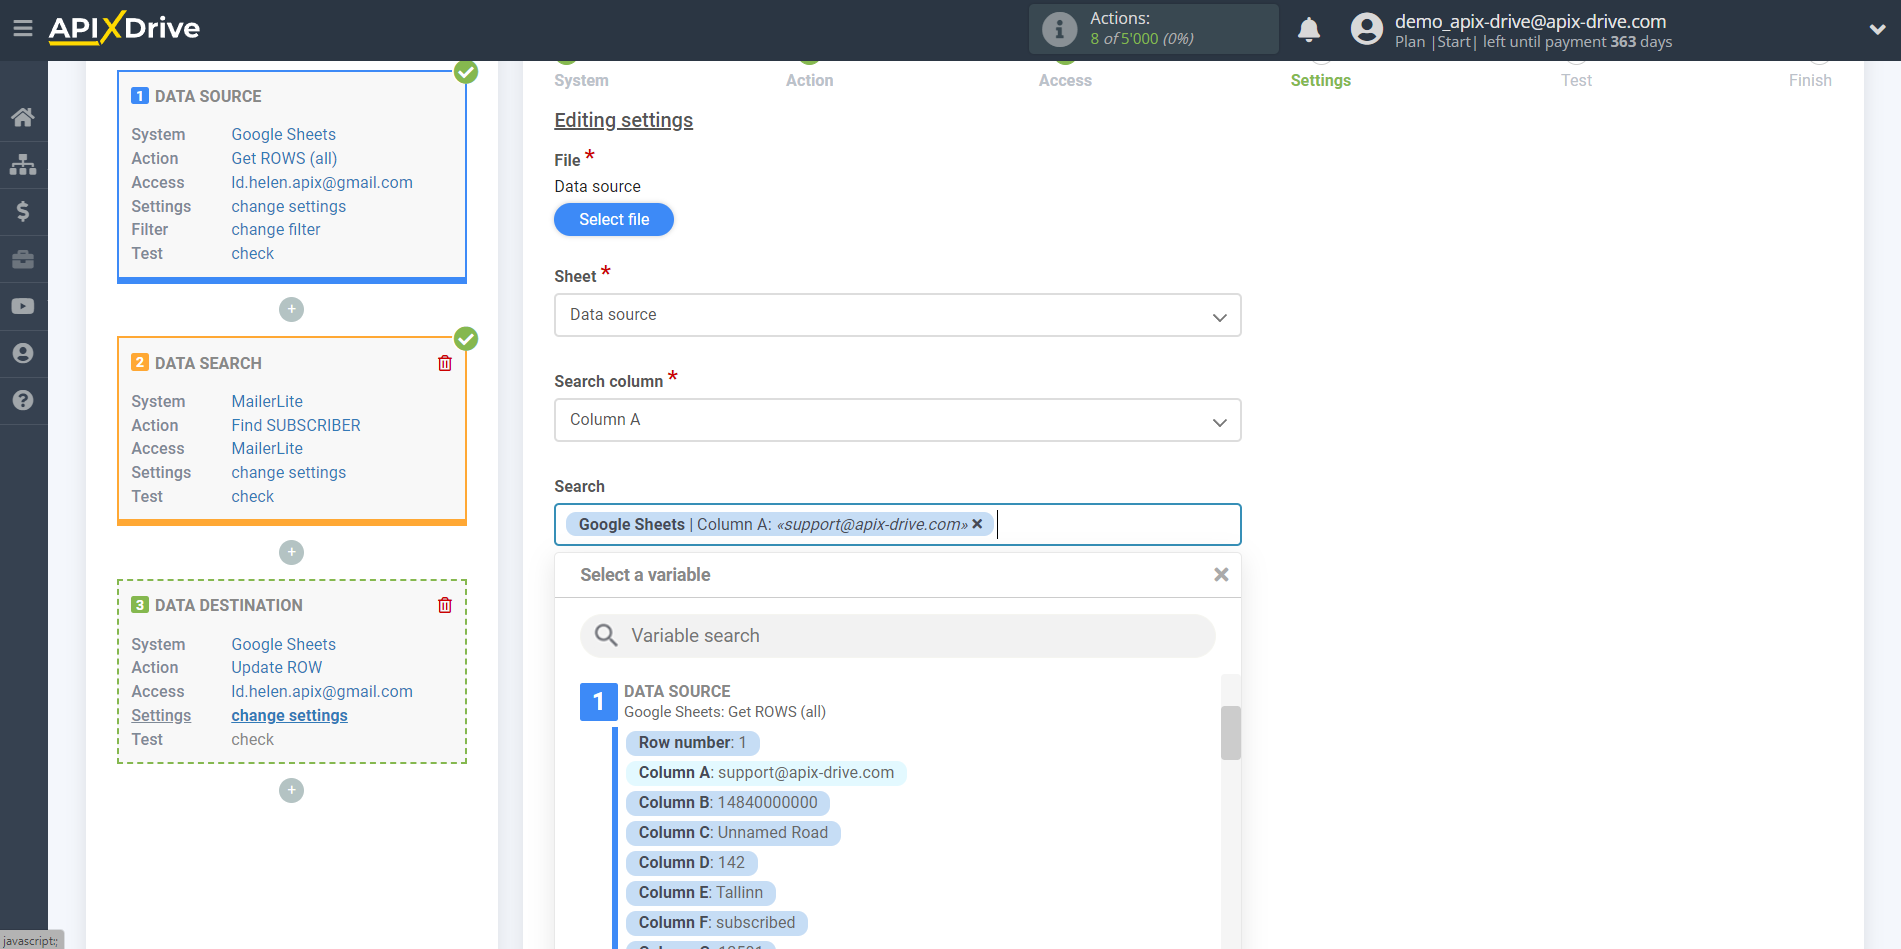Open Data Source change settings link
Image resolution: width=1901 pixels, height=949 pixels.
[288, 206]
